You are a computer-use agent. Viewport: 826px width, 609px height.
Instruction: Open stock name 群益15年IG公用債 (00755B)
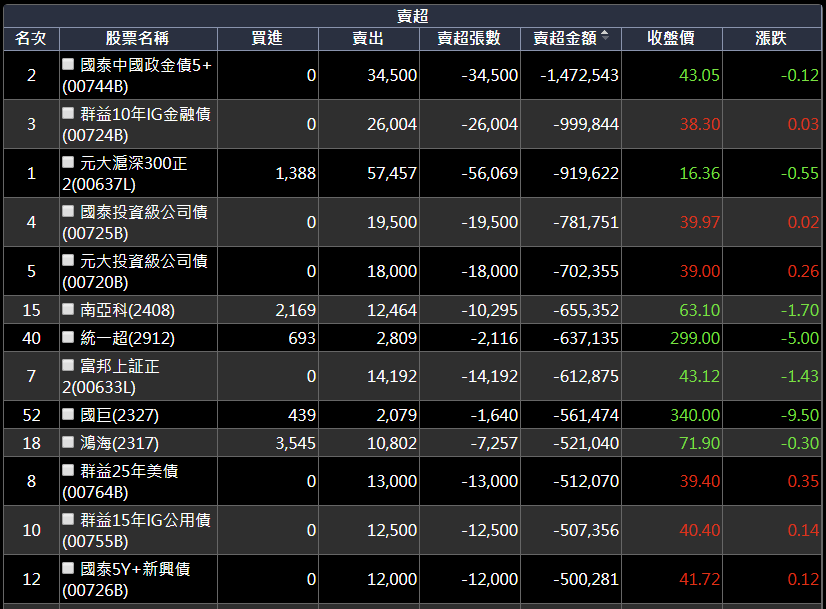pos(136,530)
